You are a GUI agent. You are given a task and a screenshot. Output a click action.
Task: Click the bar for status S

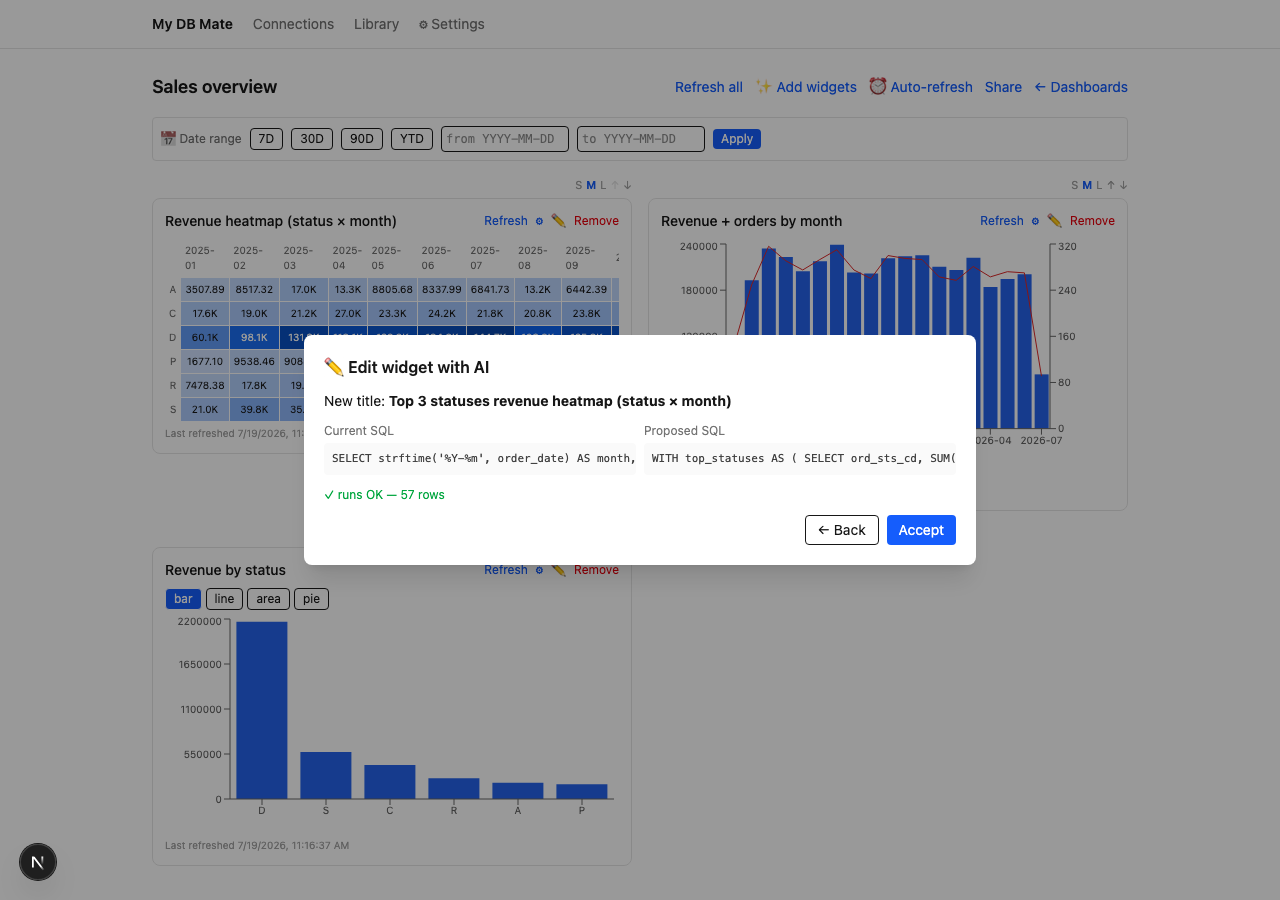click(x=326, y=775)
